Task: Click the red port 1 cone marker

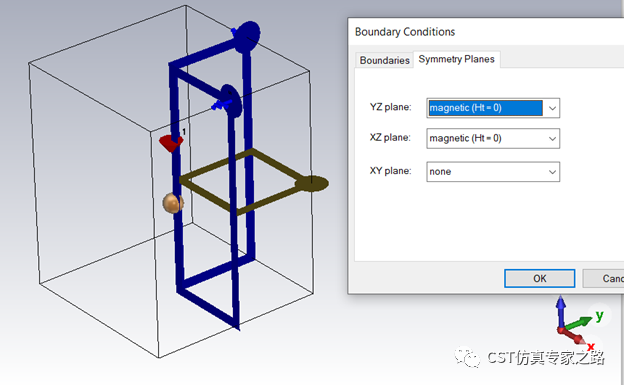Action: pos(170,143)
